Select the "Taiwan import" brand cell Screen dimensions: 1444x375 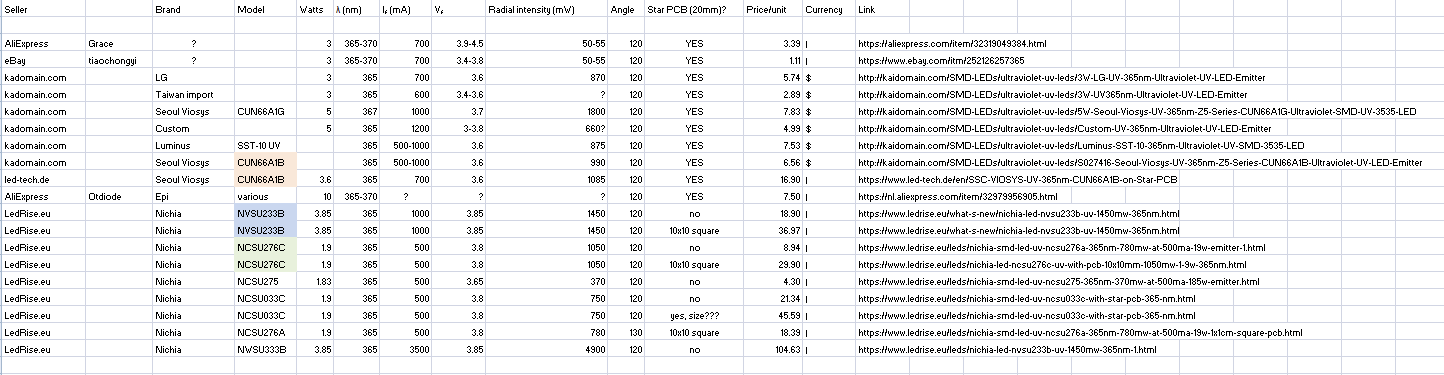193,95
